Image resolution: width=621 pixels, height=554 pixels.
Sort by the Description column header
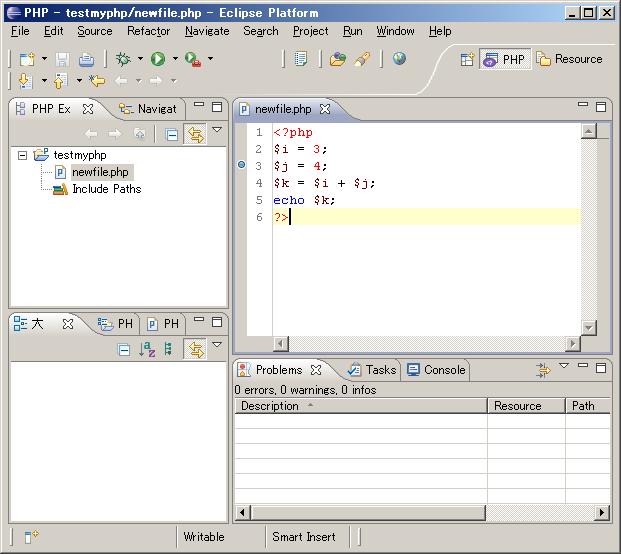click(270, 406)
